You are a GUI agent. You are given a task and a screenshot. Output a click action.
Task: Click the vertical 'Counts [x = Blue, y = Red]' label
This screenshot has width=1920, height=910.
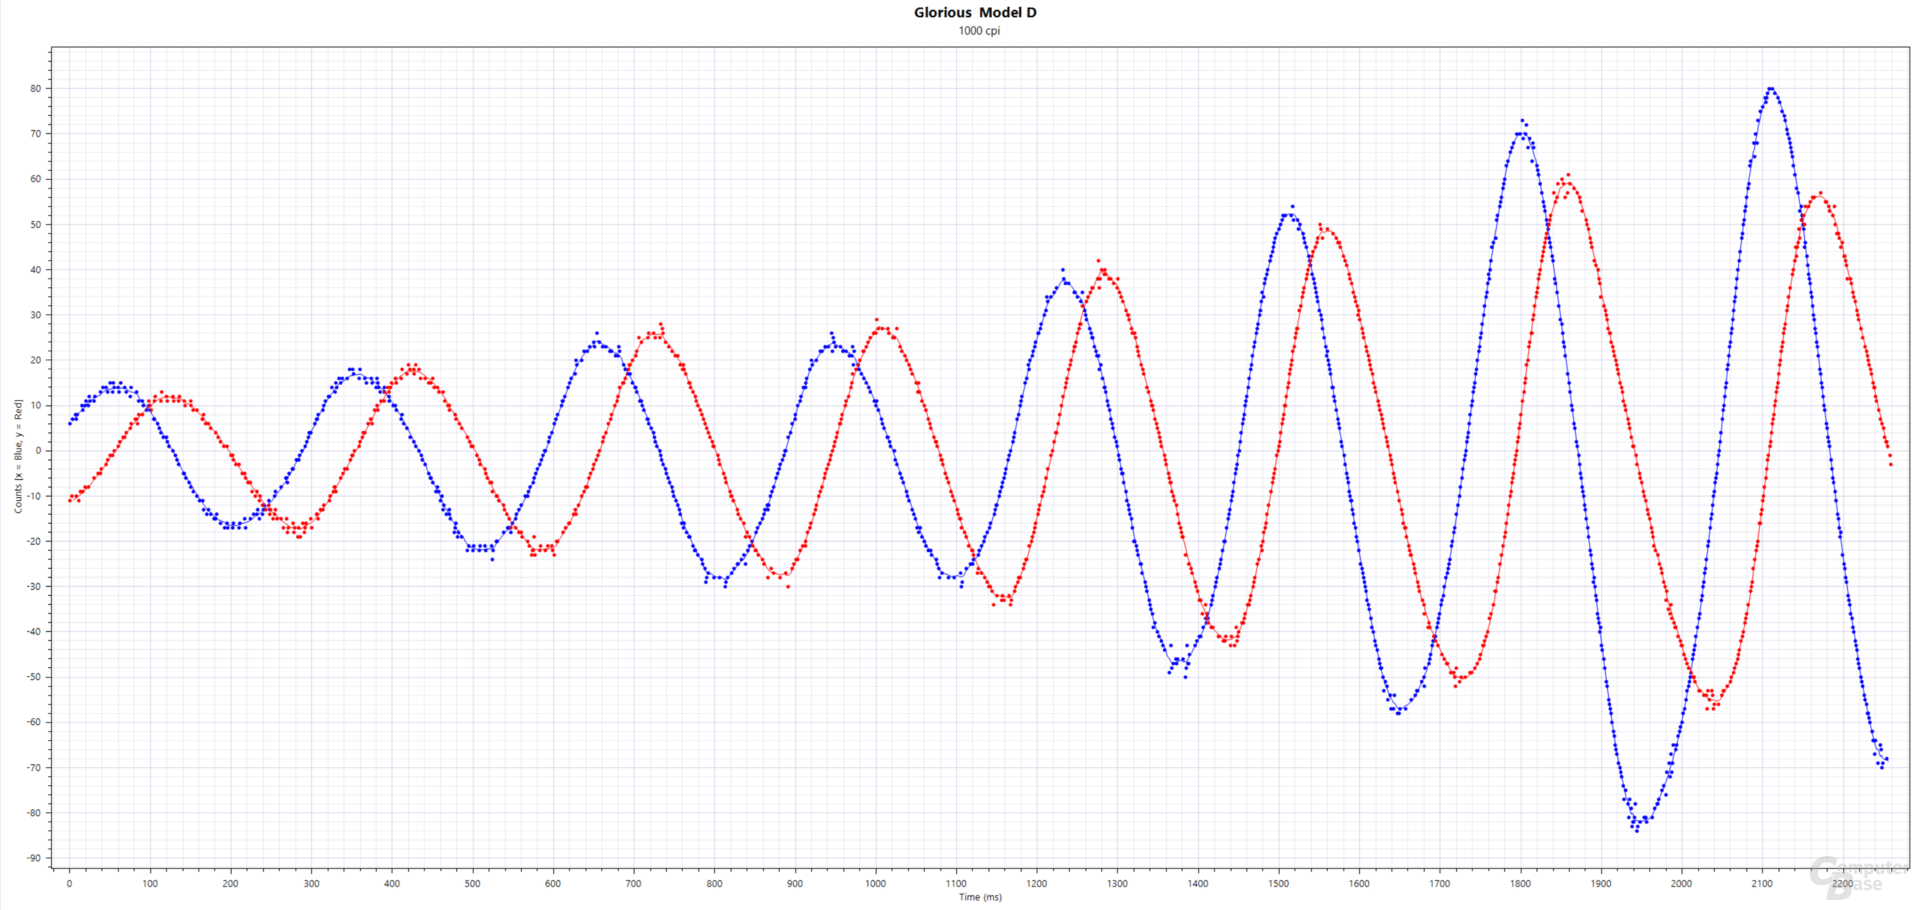point(18,456)
